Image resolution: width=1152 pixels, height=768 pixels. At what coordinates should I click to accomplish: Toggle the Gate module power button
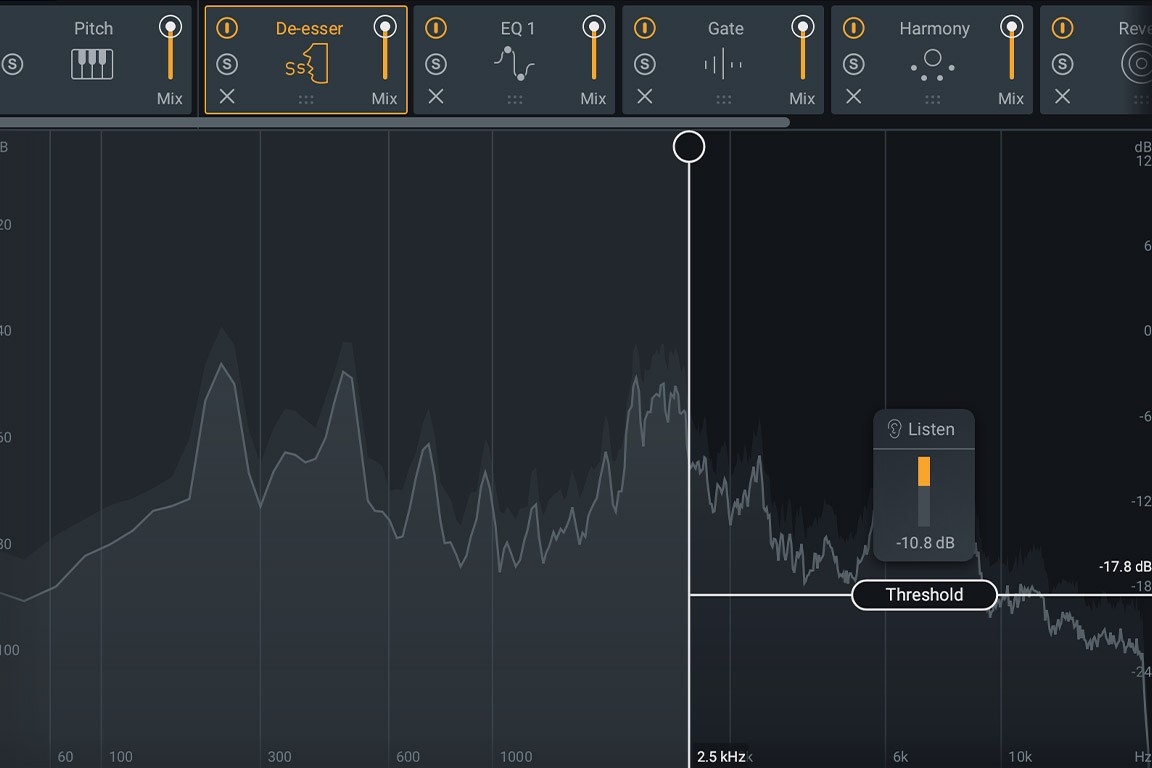click(x=644, y=28)
